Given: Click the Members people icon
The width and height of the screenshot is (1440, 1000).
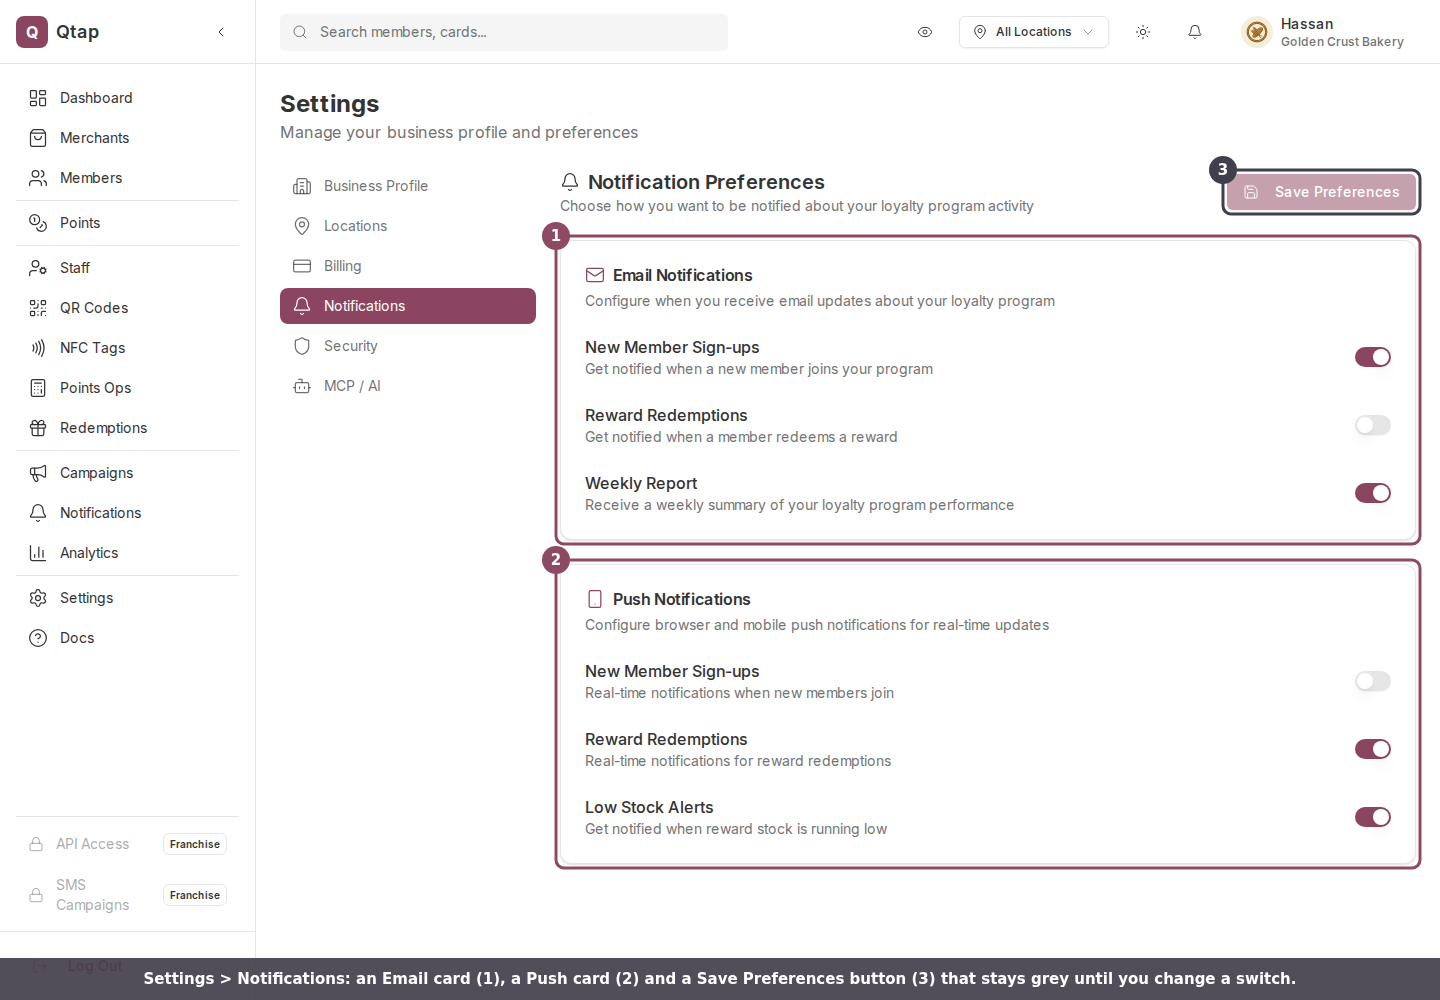Looking at the screenshot, I should tap(38, 178).
